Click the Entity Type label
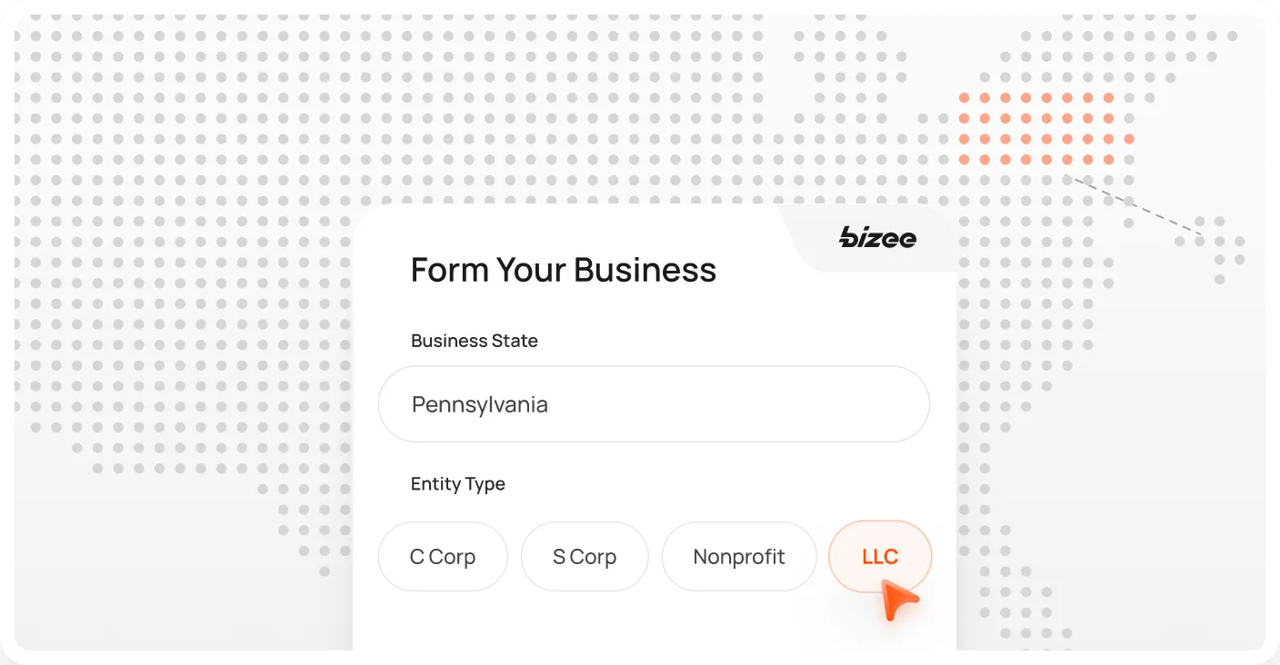 click(458, 484)
